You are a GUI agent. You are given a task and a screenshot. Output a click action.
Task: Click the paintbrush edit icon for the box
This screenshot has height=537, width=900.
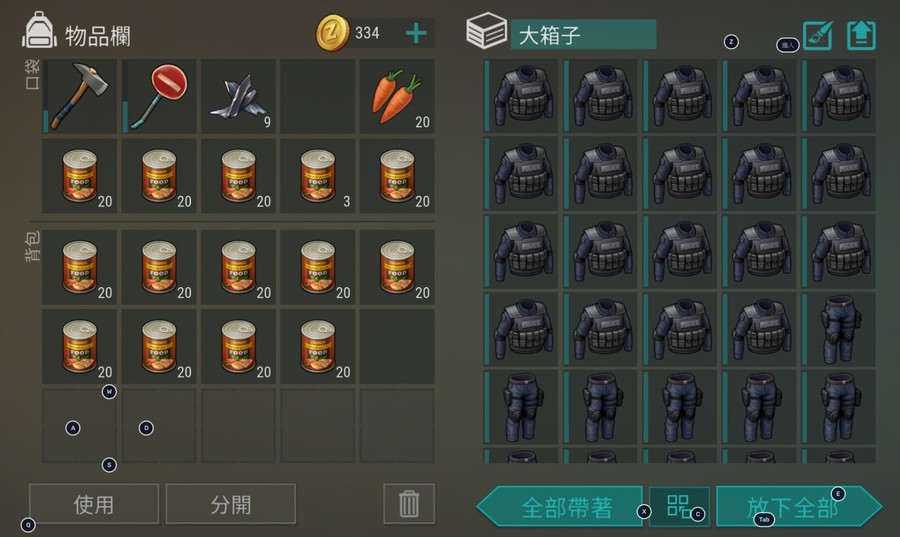coord(817,36)
